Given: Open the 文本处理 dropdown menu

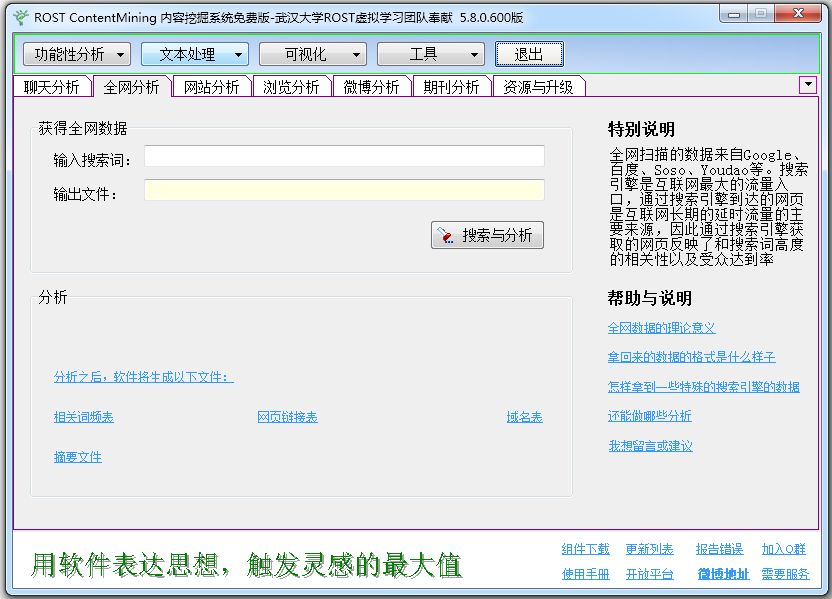Looking at the screenshot, I should [x=195, y=54].
